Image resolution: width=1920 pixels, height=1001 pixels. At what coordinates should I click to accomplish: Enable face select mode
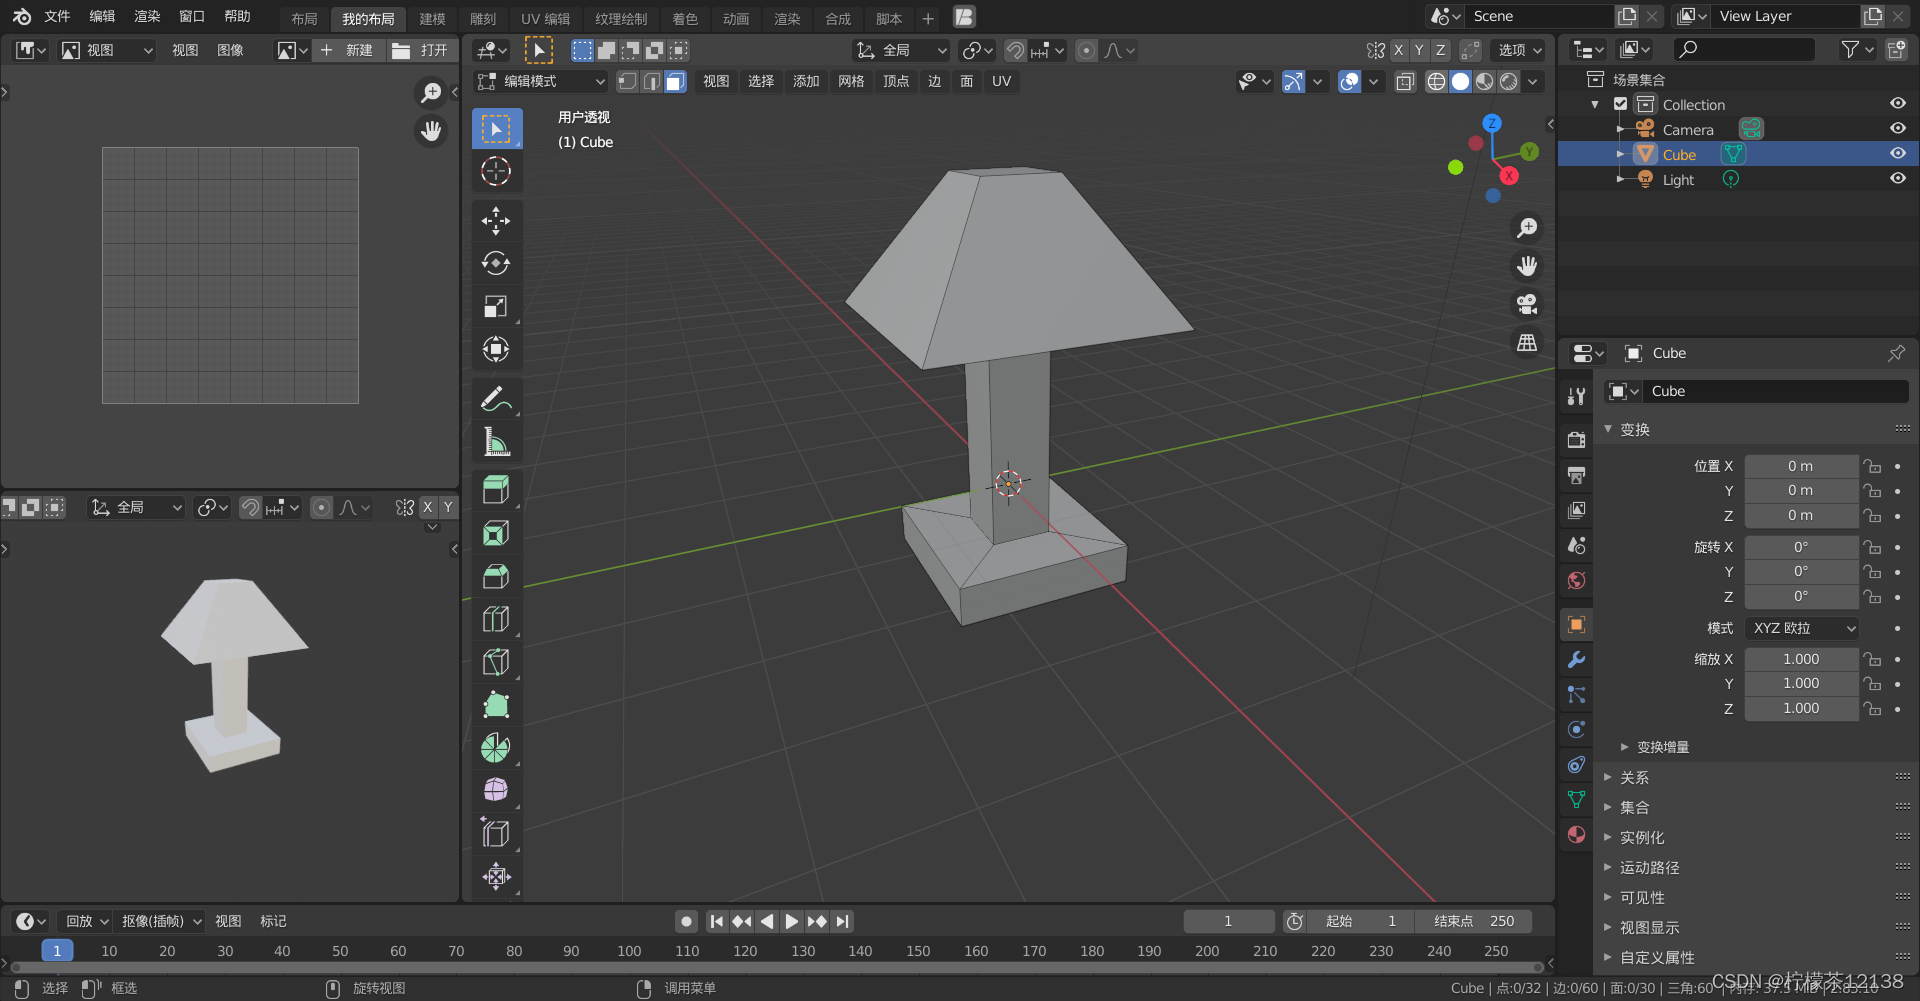676,82
